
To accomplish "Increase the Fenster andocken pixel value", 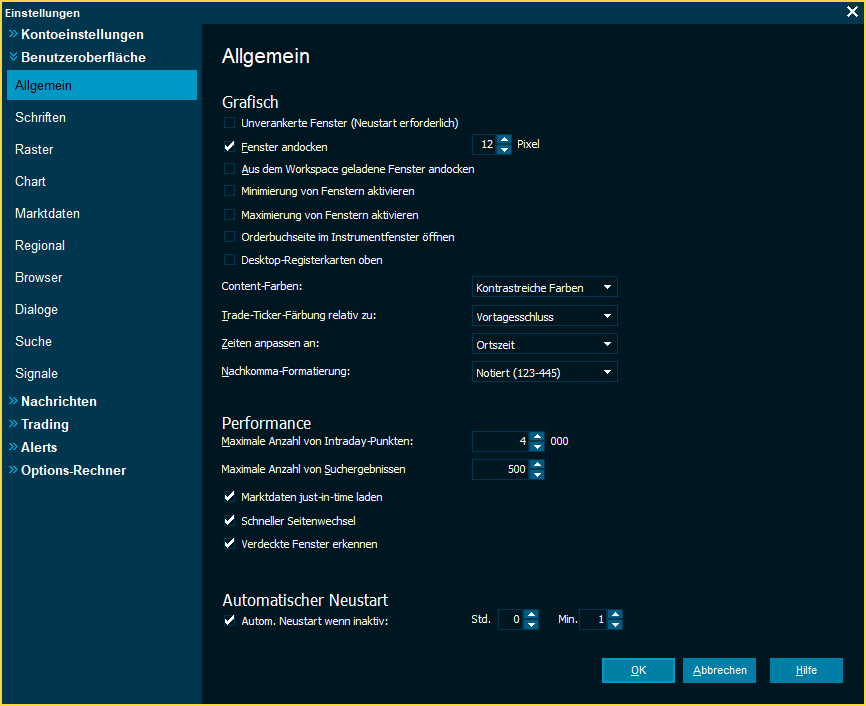I will 504,140.
